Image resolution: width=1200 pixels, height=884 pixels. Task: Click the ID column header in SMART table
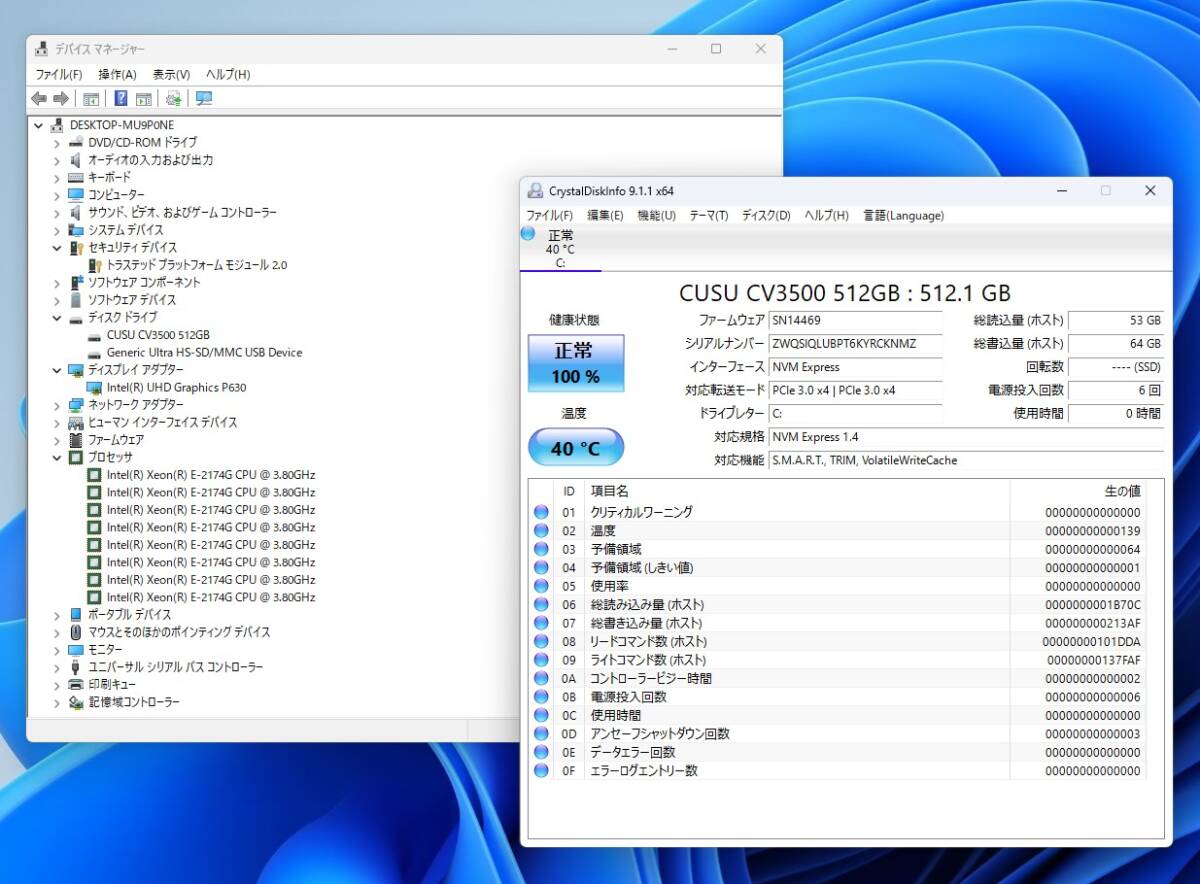tap(570, 491)
